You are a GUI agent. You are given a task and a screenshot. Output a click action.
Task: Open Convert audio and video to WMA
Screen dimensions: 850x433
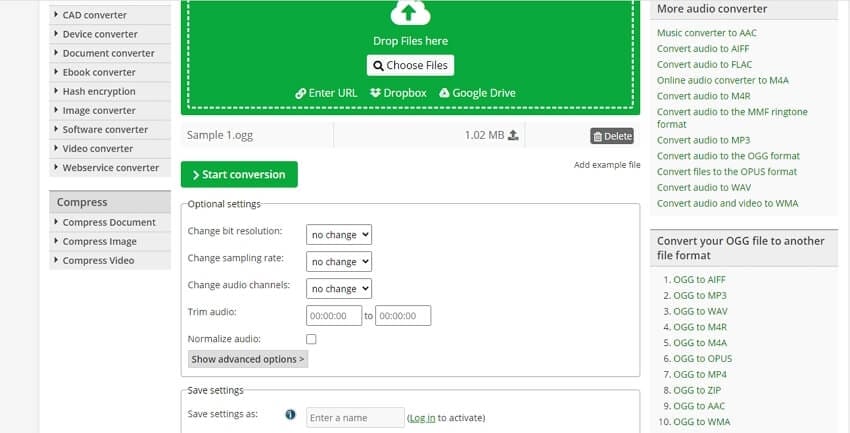pyautogui.click(x=727, y=204)
